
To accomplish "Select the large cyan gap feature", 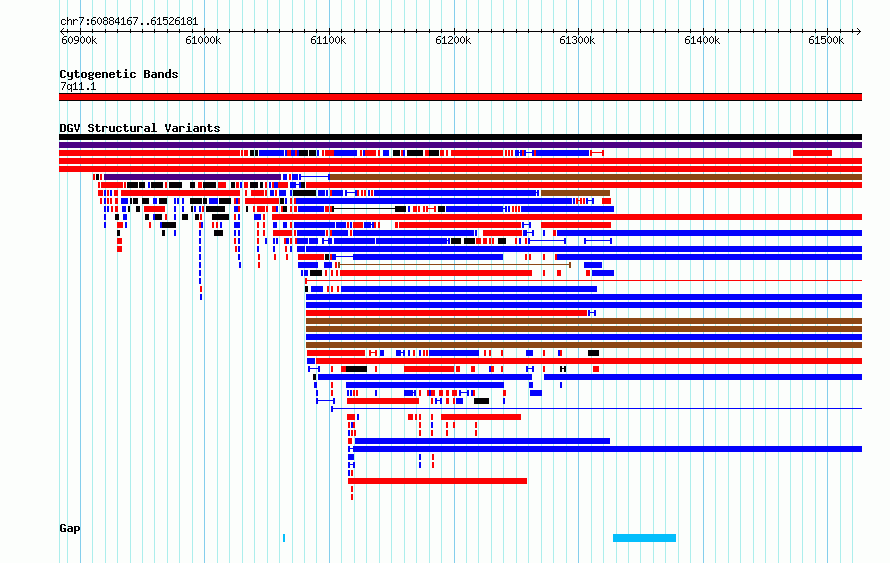I will 644,538.
